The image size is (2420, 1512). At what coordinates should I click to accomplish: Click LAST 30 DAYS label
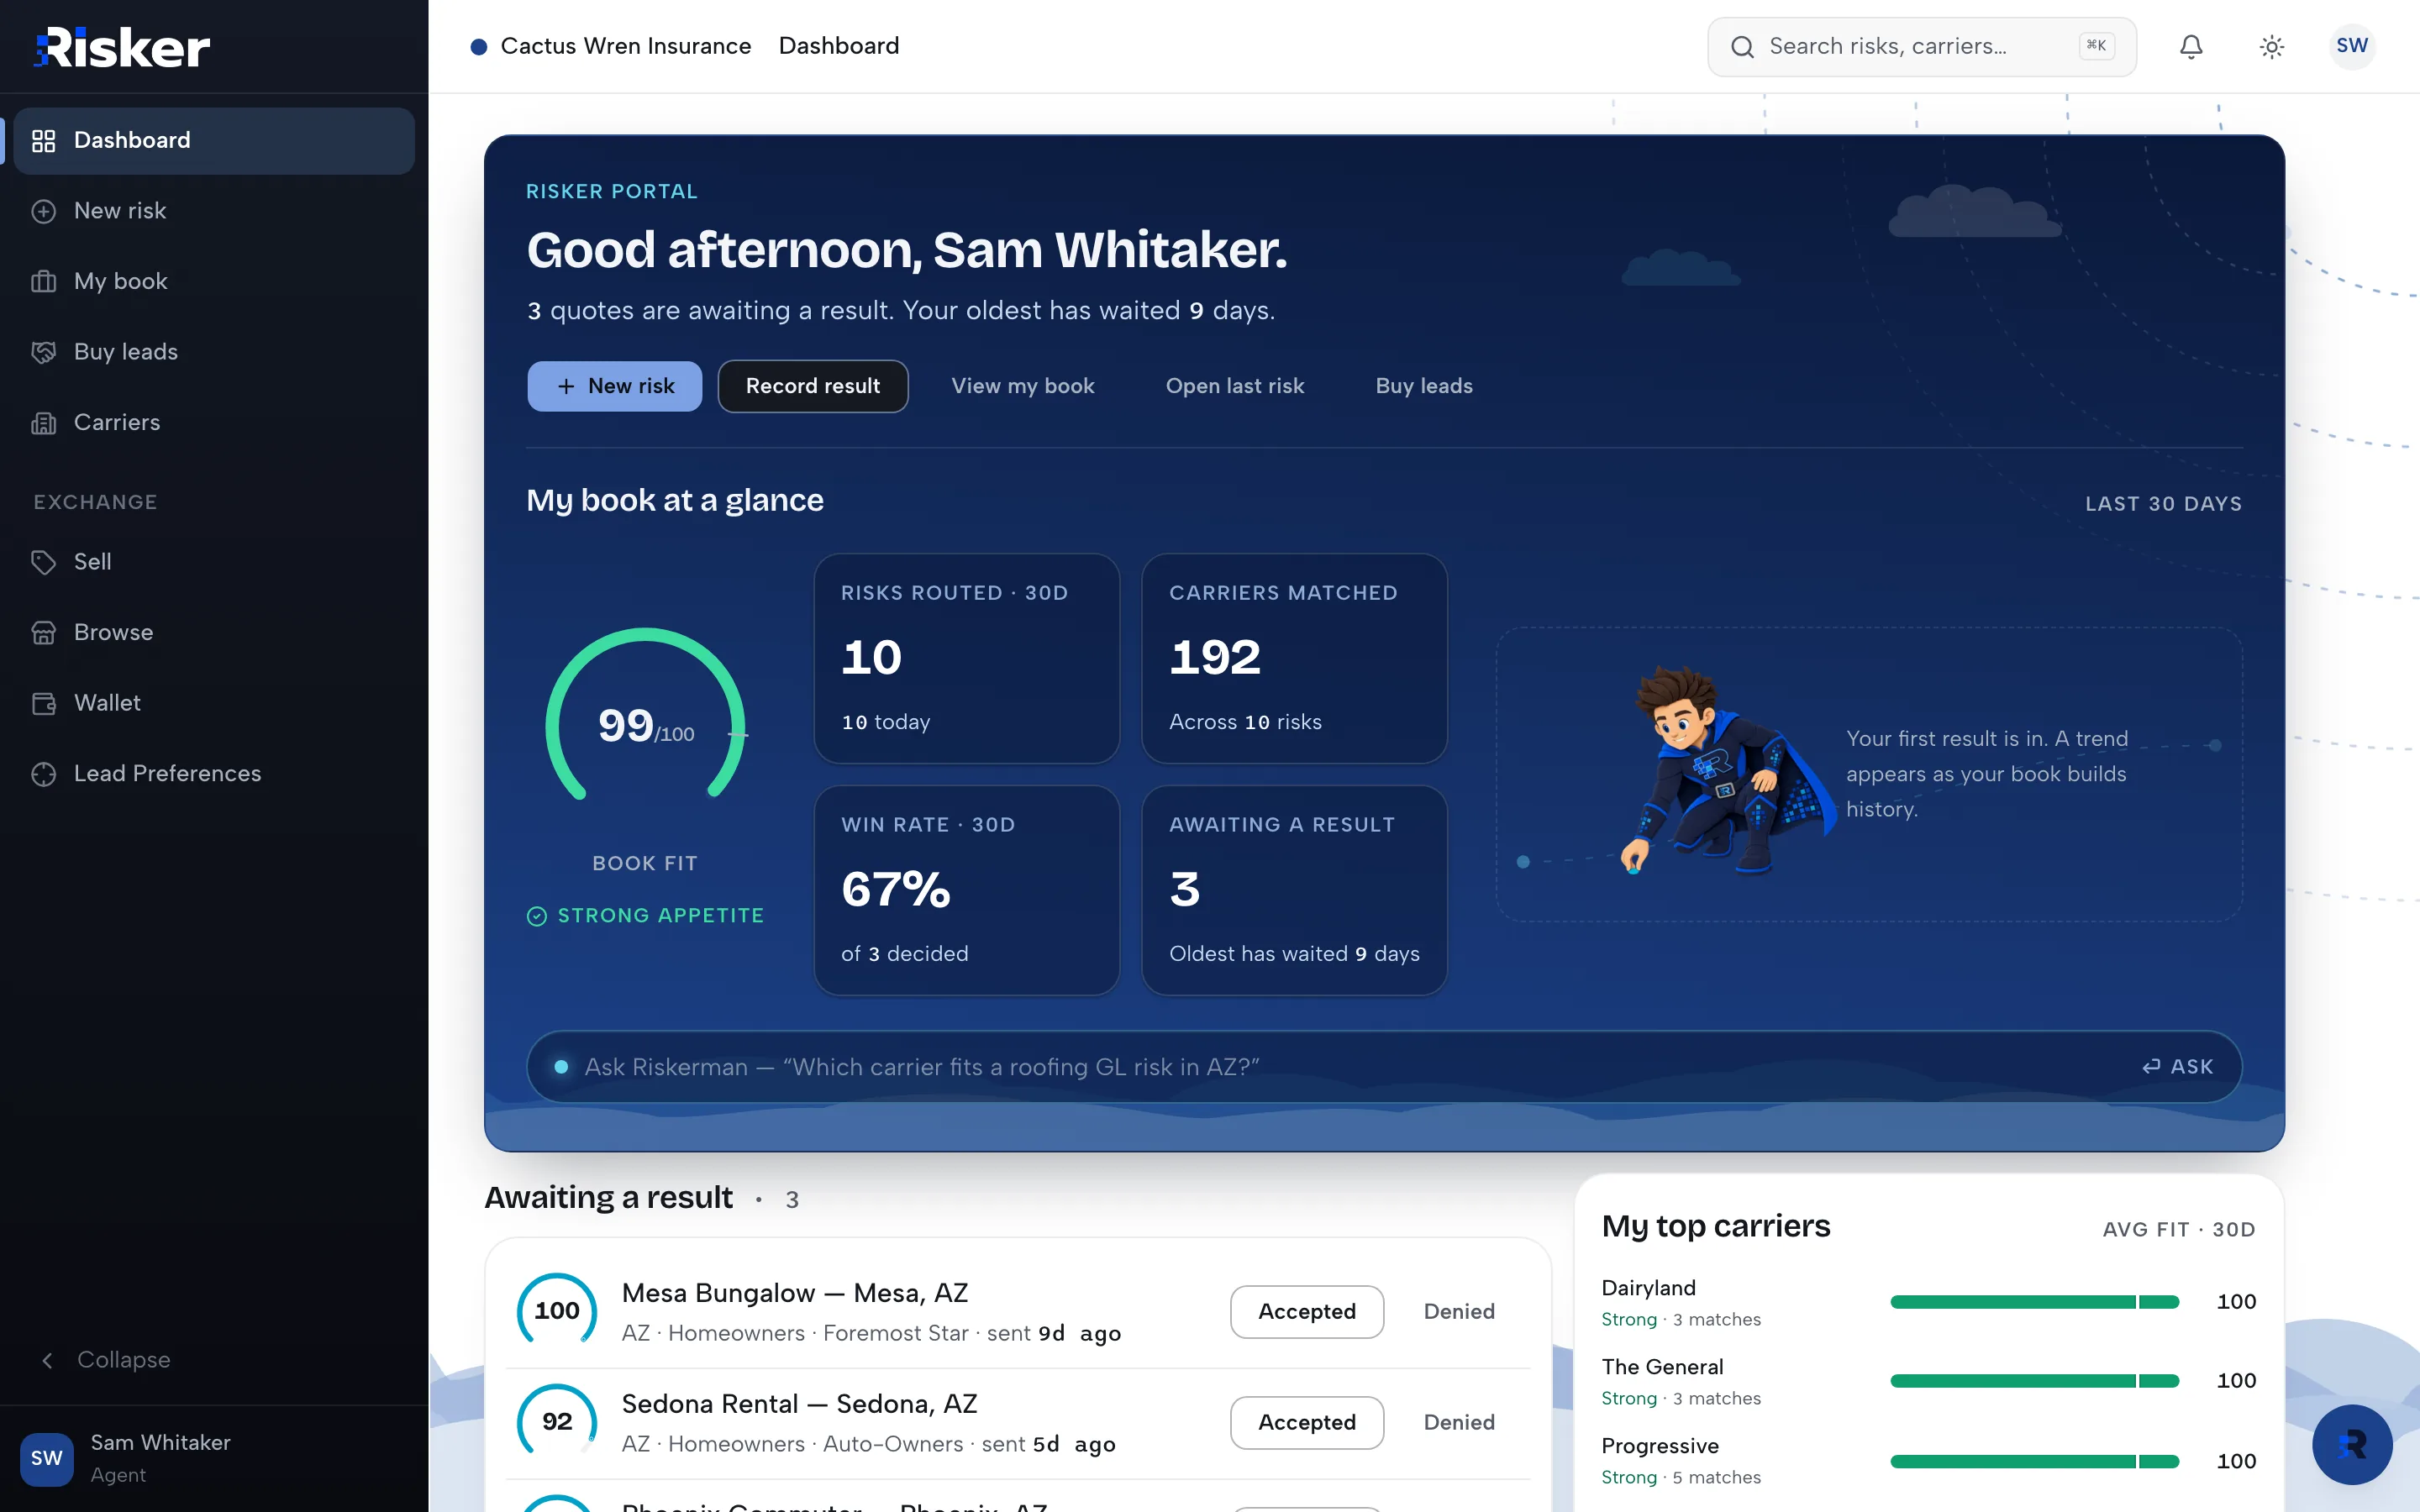point(2163,504)
